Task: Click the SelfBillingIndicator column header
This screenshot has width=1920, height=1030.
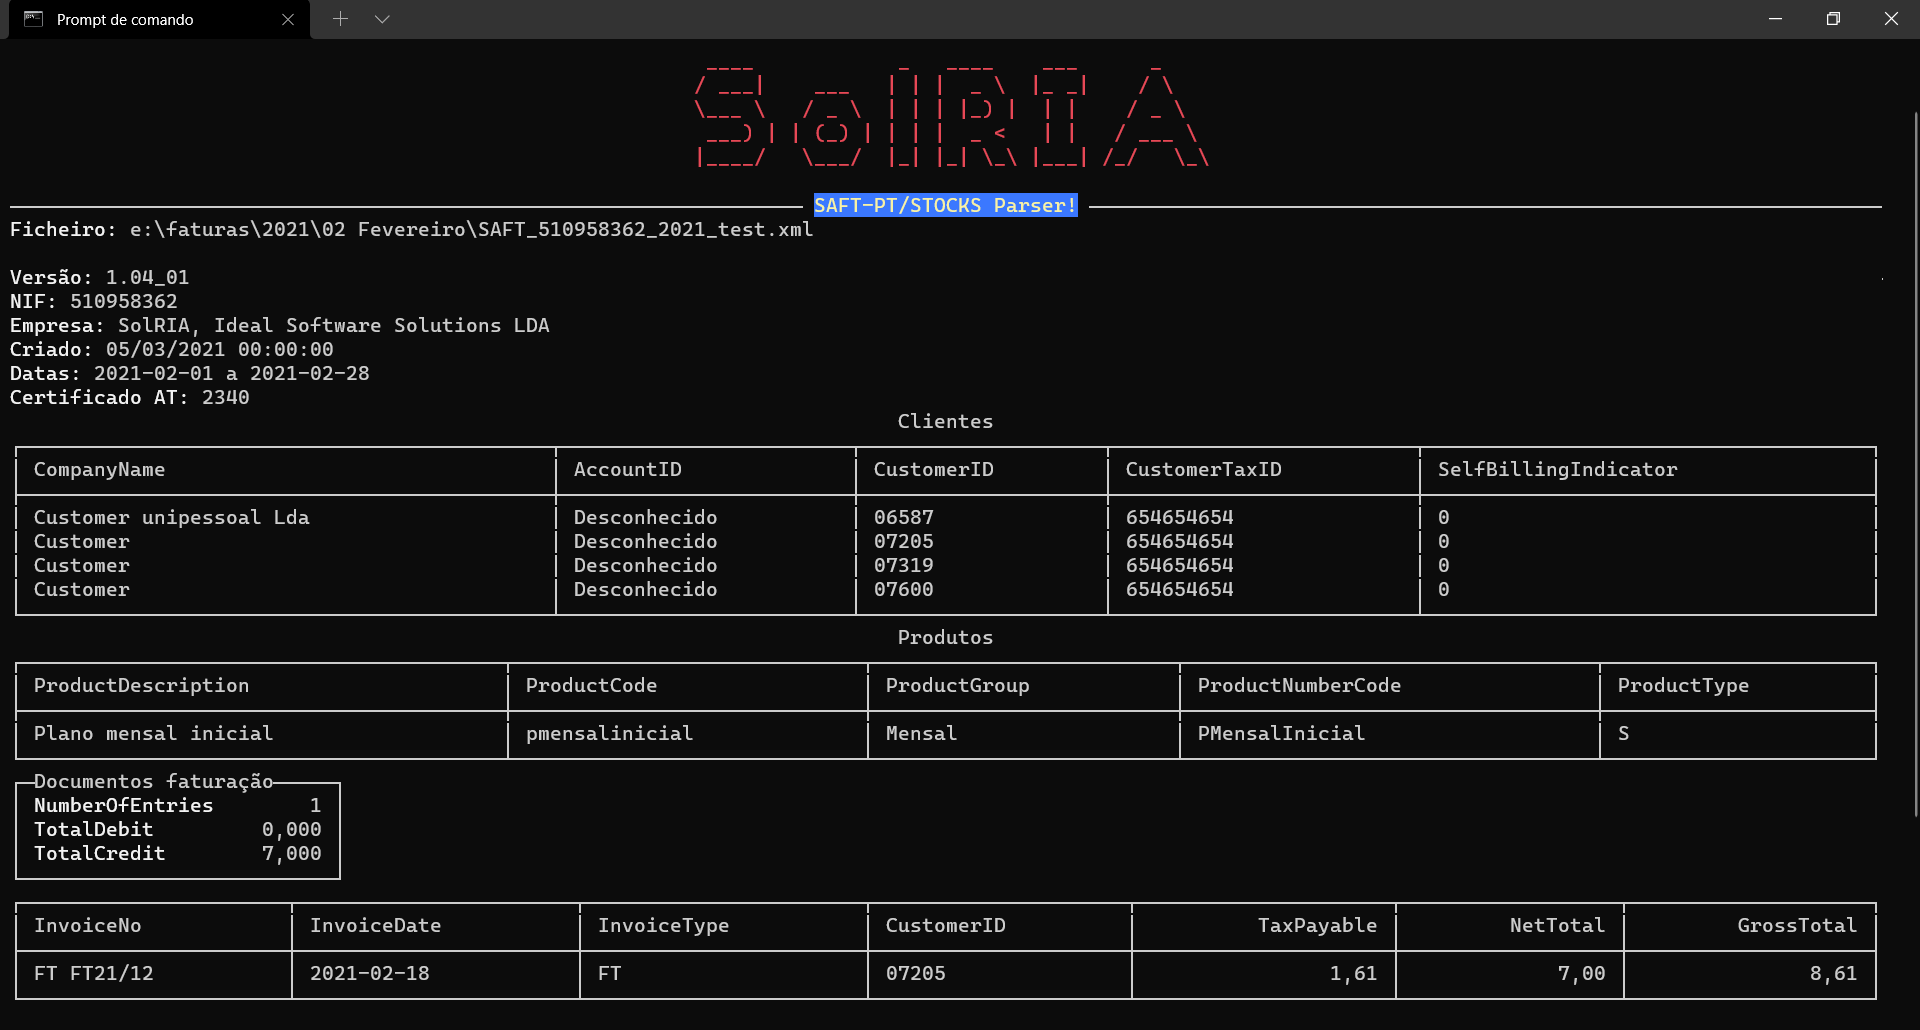Action: pos(1557,469)
